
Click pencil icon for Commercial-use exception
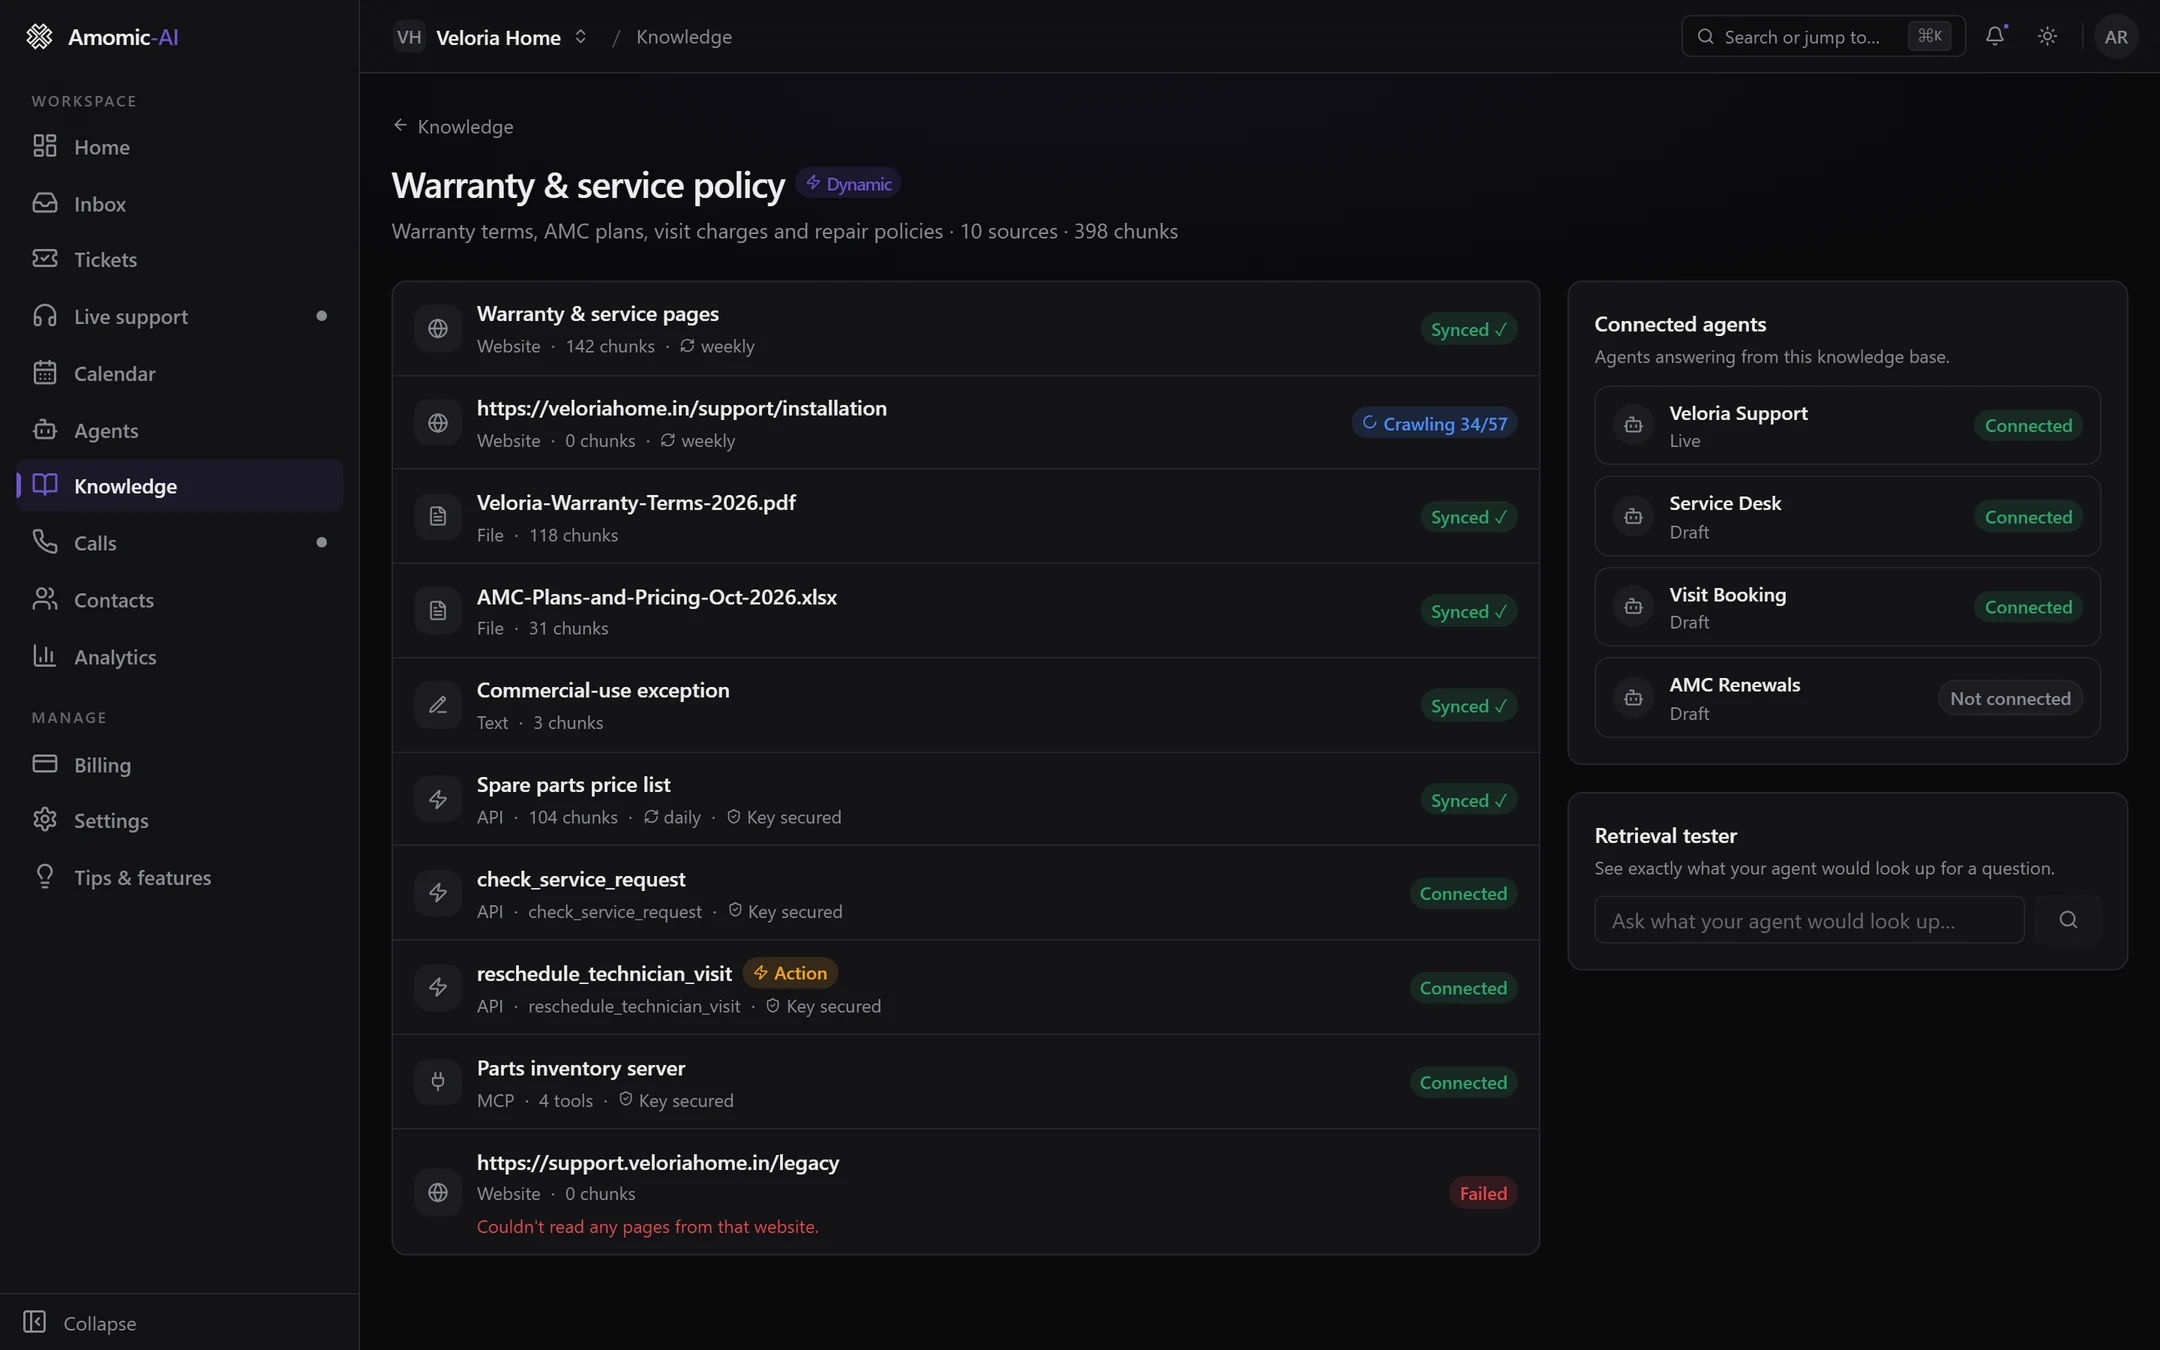pos(438,705)
